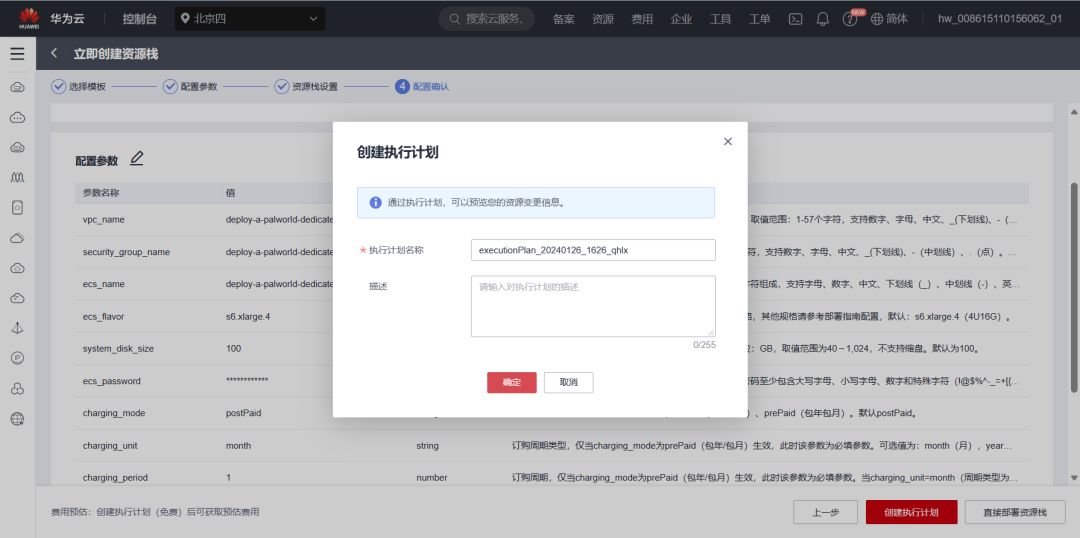Click the charging_unit parameter name

pos(110,446)
